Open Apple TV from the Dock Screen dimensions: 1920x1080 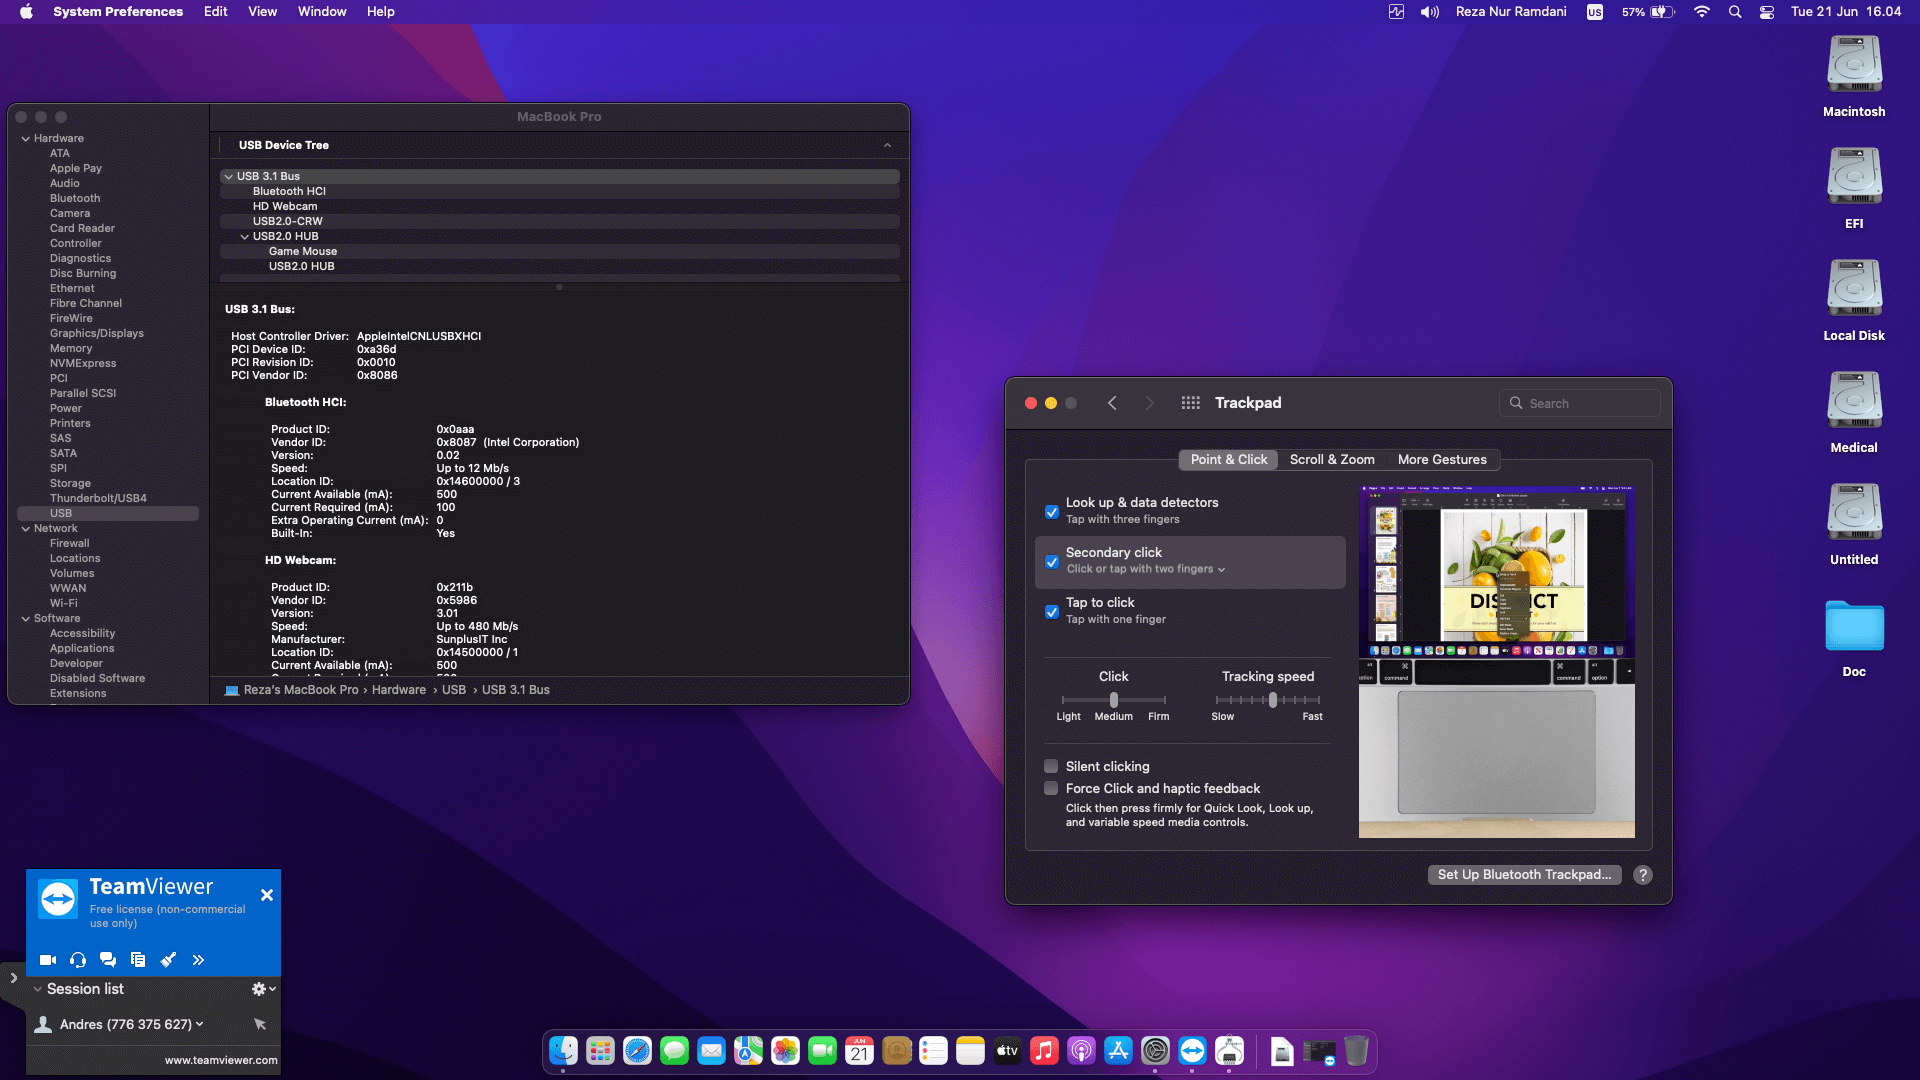(x=1008, y=1051)
